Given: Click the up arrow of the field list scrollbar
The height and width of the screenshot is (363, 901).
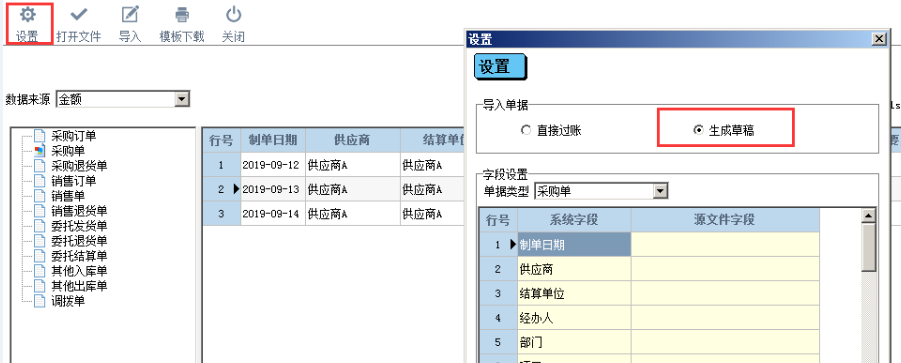Looking at the screenshot, I should coord(869,216).
